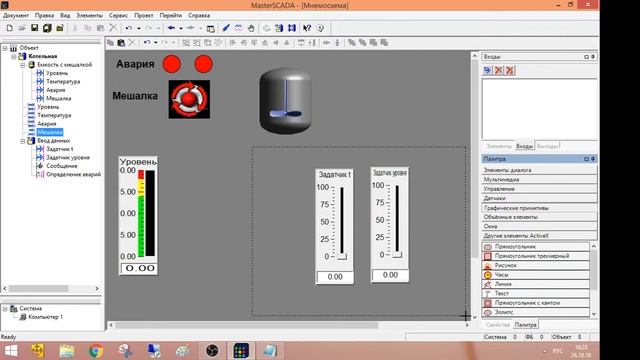
Task: Click the Open folder toolbar icon
Action: click(x=22, y=28)
